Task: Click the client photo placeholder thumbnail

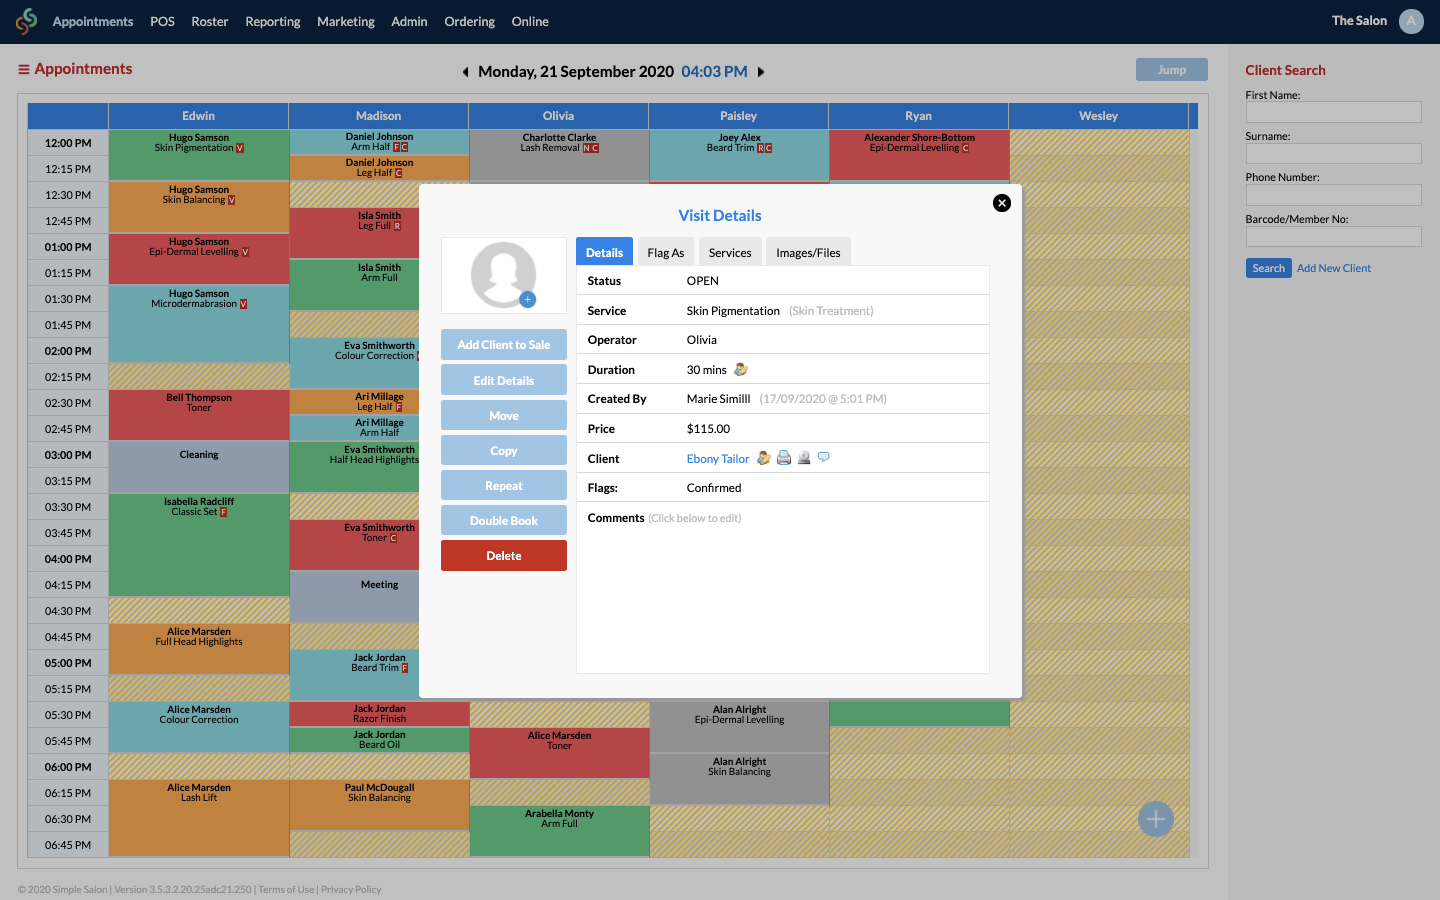Action: coord(504,275)
